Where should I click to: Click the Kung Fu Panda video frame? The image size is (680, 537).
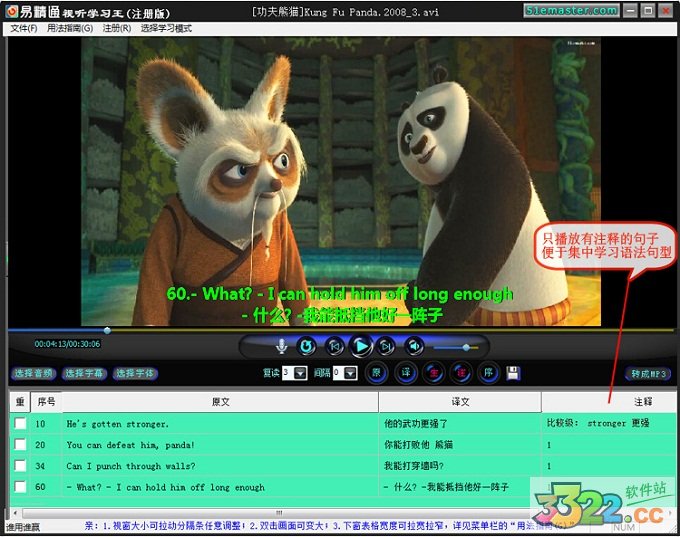341,181
